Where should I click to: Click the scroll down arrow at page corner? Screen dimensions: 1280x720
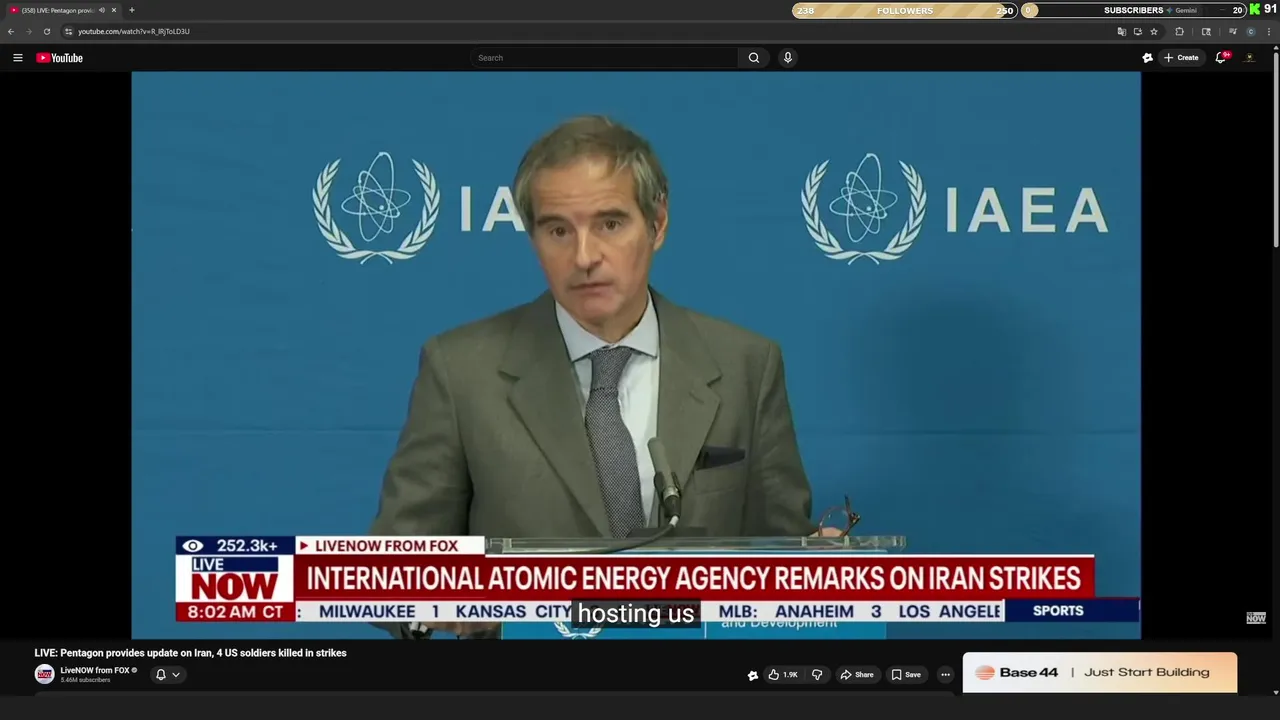point(1275,691)
